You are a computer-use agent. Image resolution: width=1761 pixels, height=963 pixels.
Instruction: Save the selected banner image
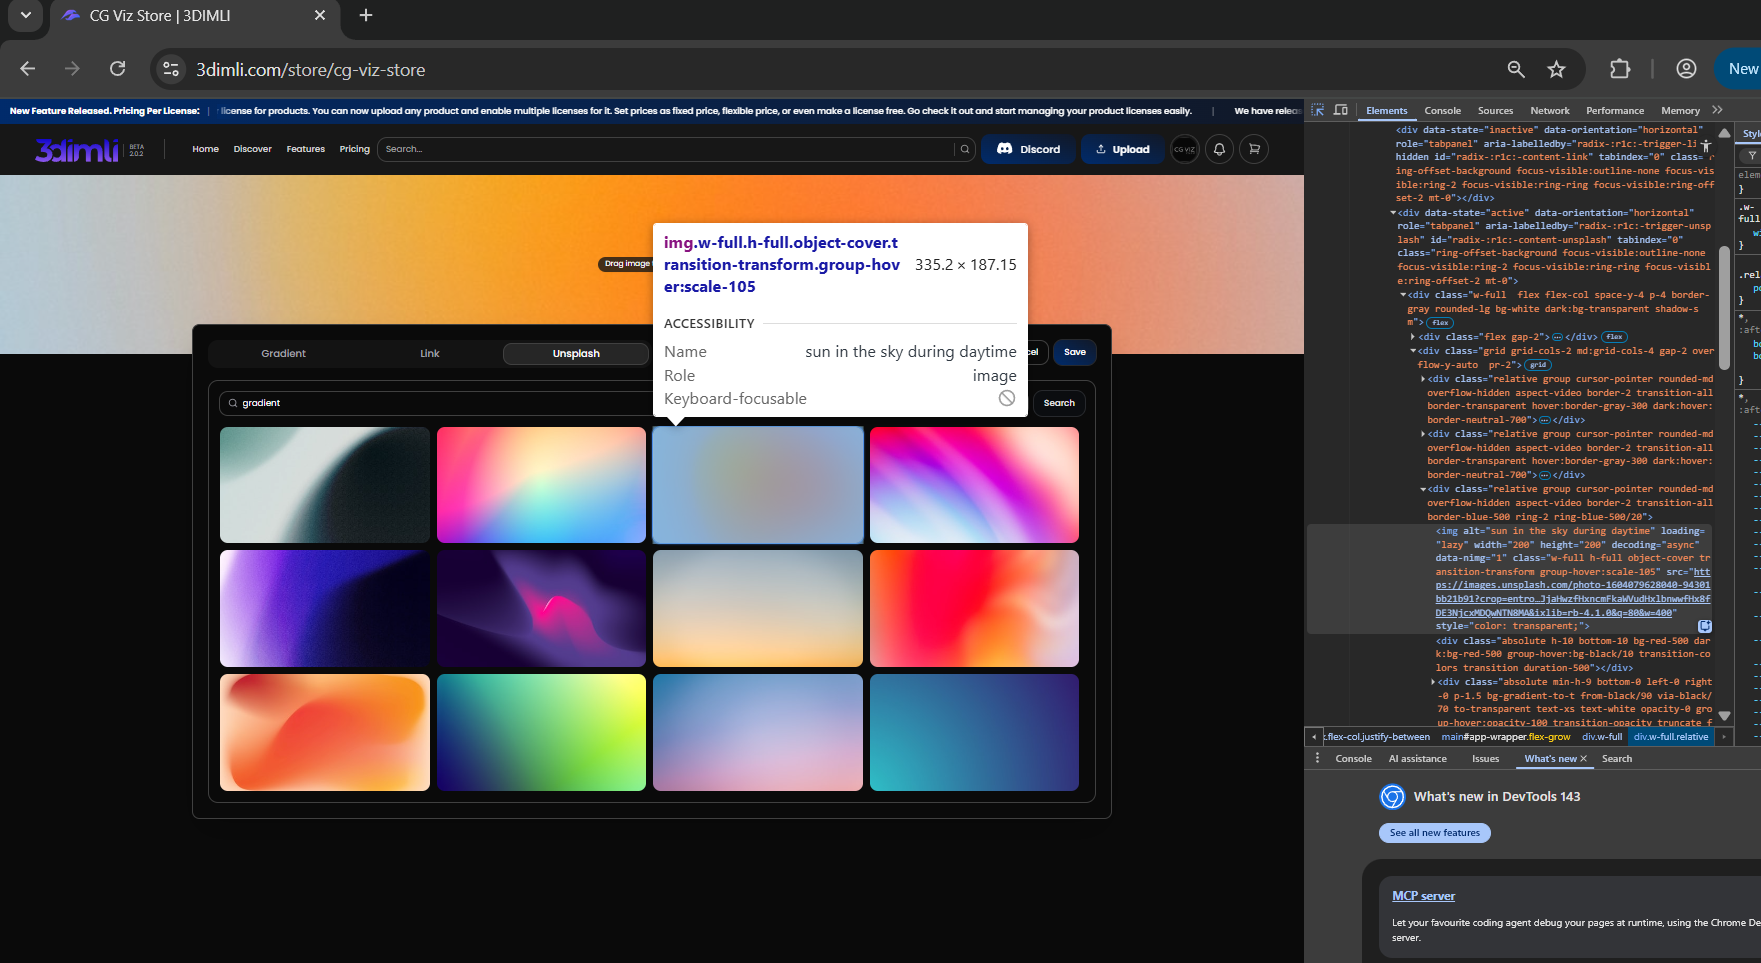(x=1075, y=352)
